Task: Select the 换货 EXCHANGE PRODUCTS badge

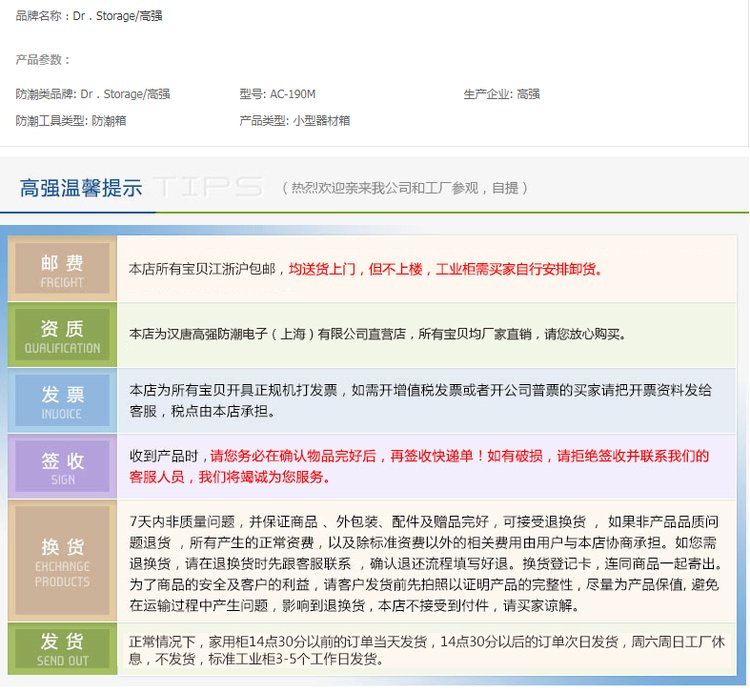Action: [62, 561]
